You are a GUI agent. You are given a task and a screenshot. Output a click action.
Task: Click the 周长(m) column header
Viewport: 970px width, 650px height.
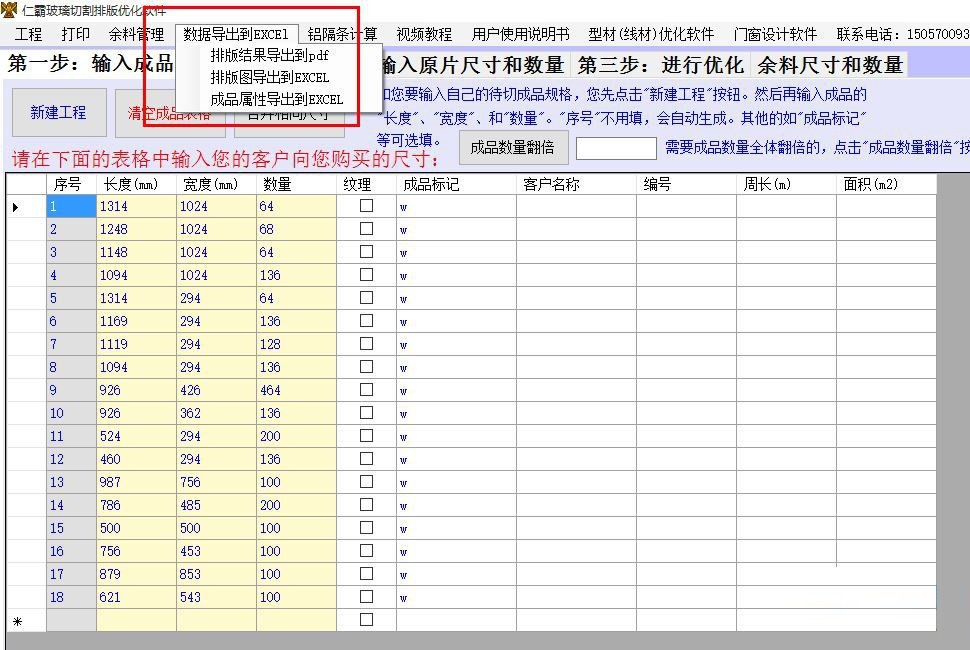786,184
